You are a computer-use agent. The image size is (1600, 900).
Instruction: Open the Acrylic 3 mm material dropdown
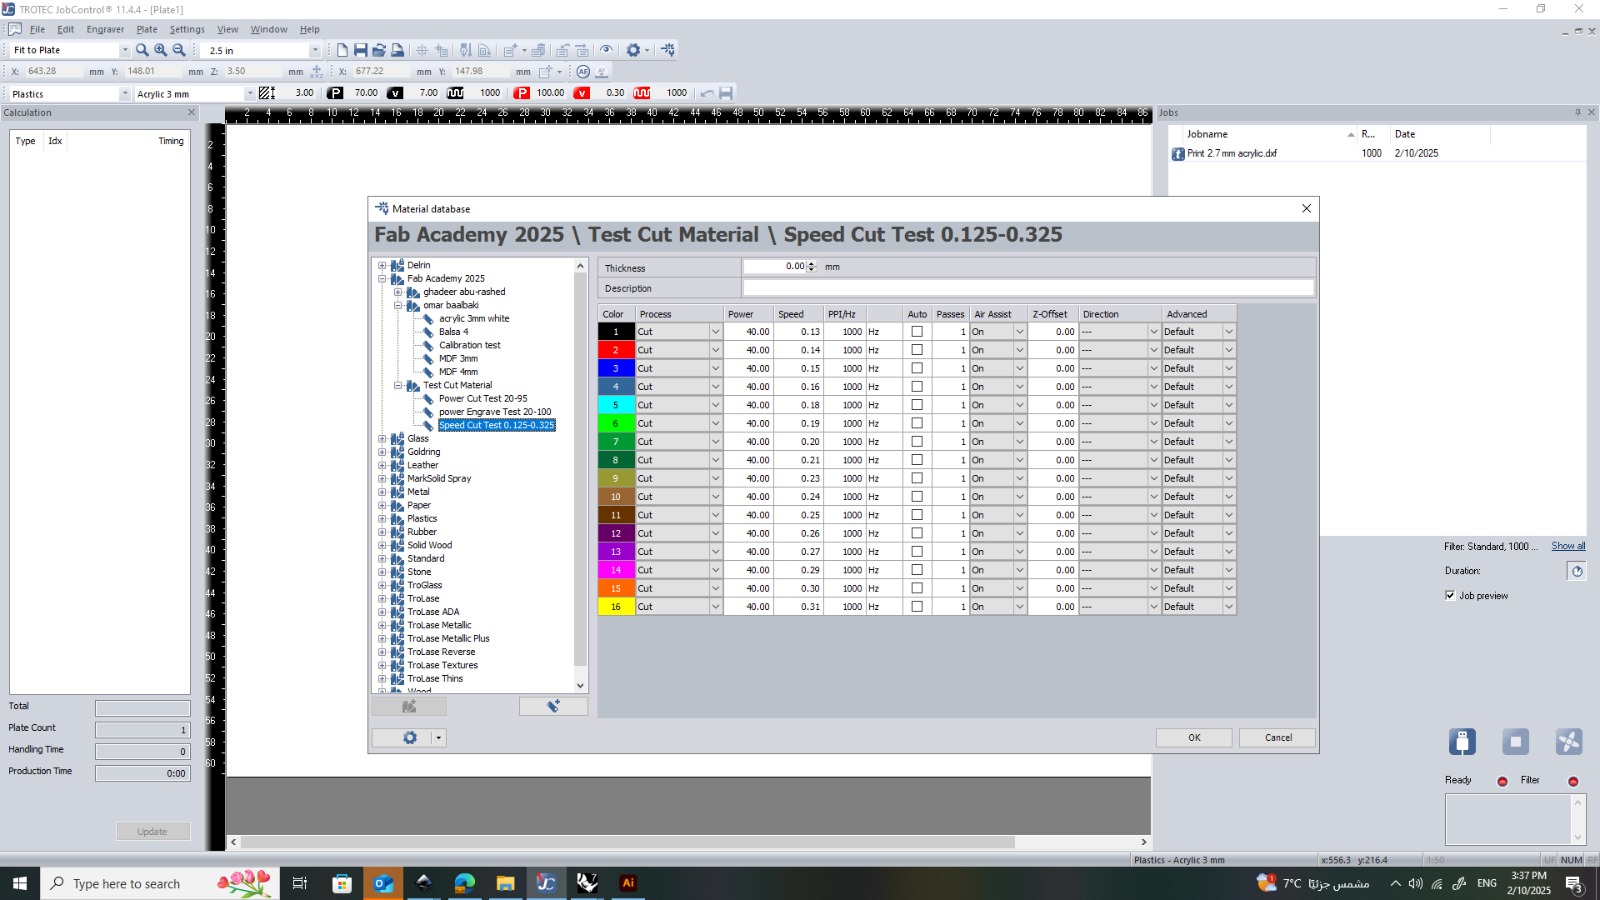(249, 94)
